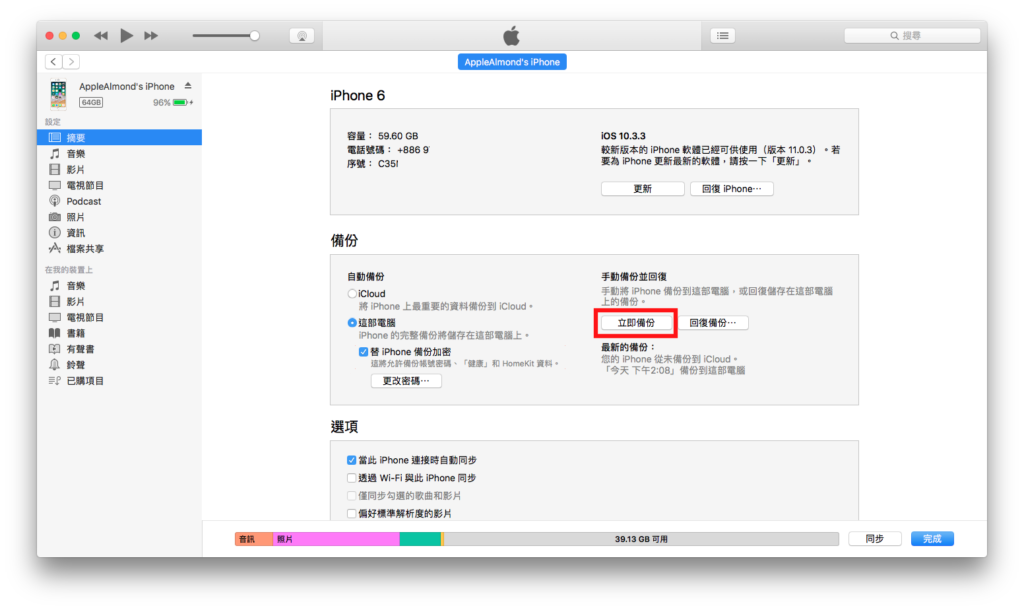Eject AppleAlmond's iPhone

point(188,86)
